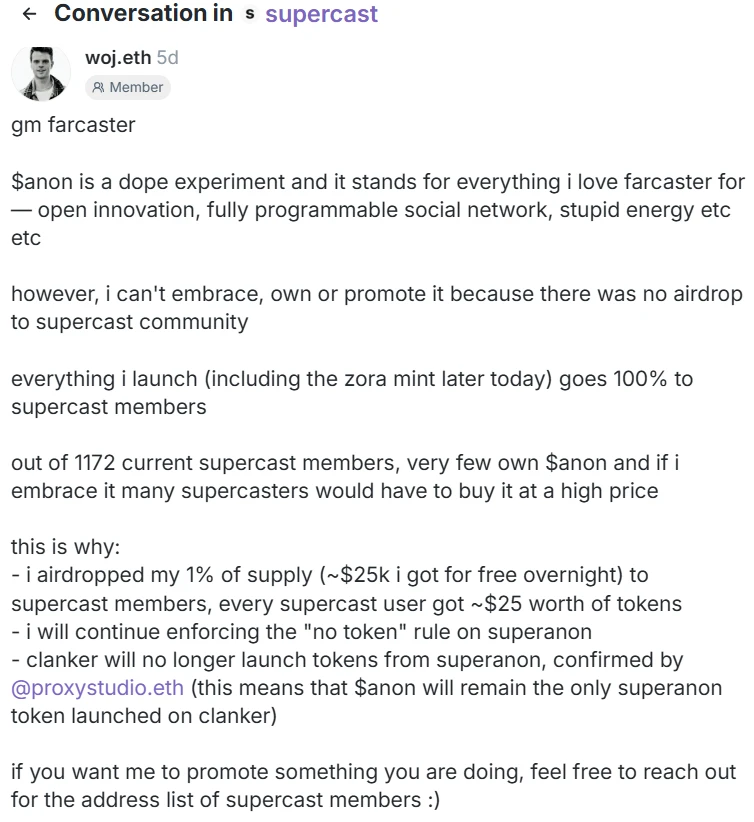The height and width of the screenshot is (822, 754).
Task: Click the back arrow to exit conversation
Action: pyautogui.click(x=28, y=14)
